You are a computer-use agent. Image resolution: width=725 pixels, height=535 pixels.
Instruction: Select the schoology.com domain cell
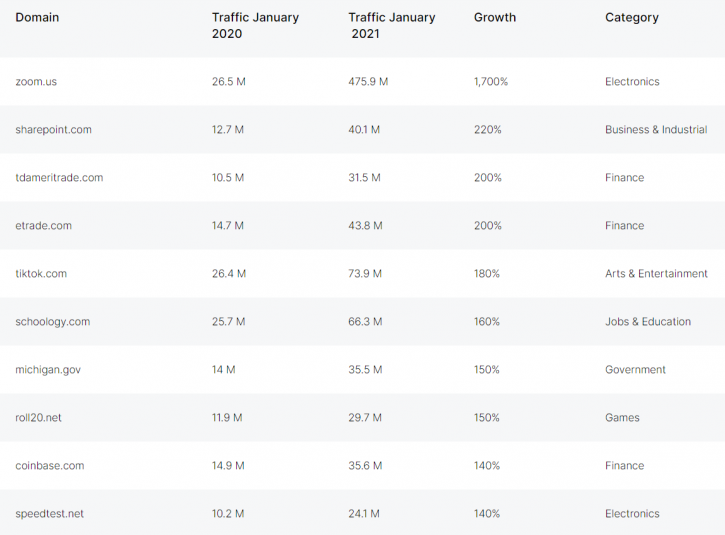pos(53,322)
